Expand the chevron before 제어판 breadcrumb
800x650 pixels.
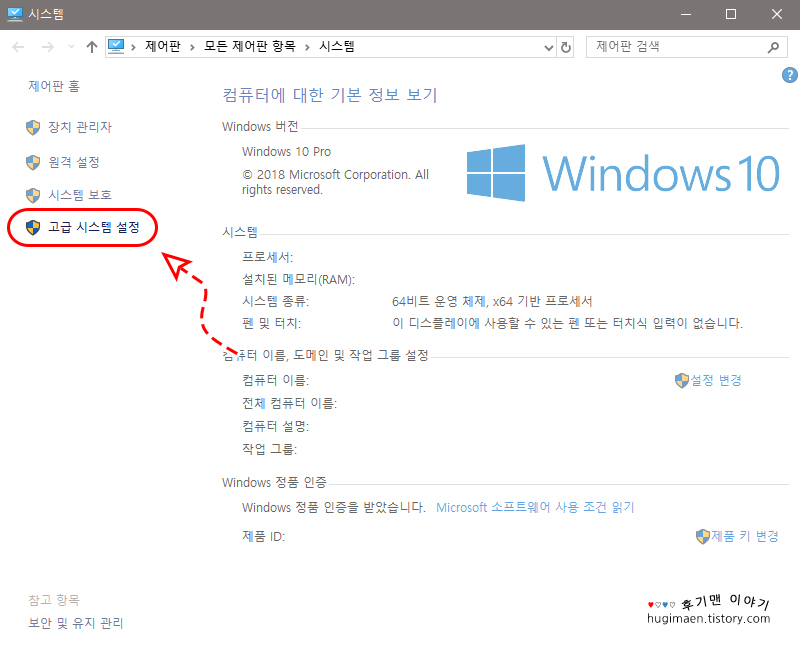[x=133, y=47]
